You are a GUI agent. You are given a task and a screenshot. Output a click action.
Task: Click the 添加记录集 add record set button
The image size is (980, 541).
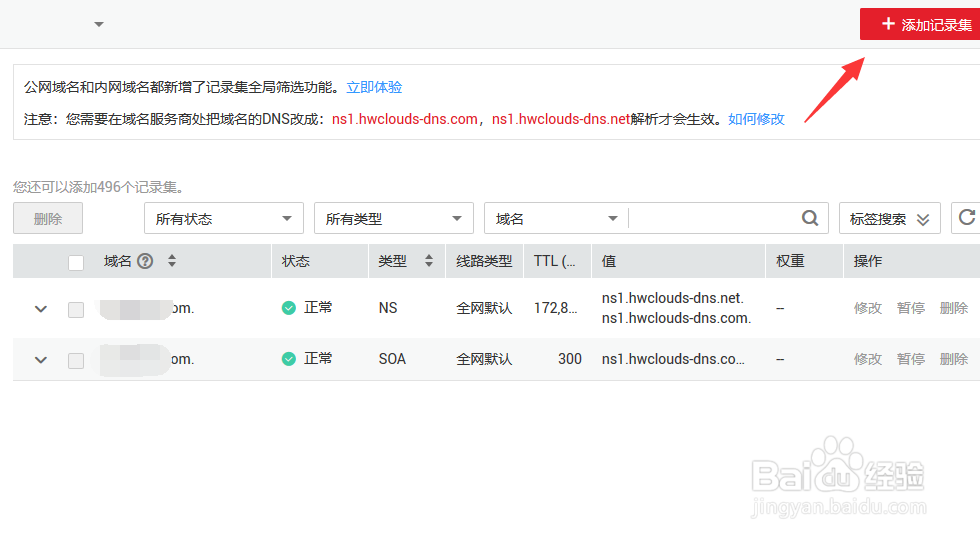click(919, 24)
